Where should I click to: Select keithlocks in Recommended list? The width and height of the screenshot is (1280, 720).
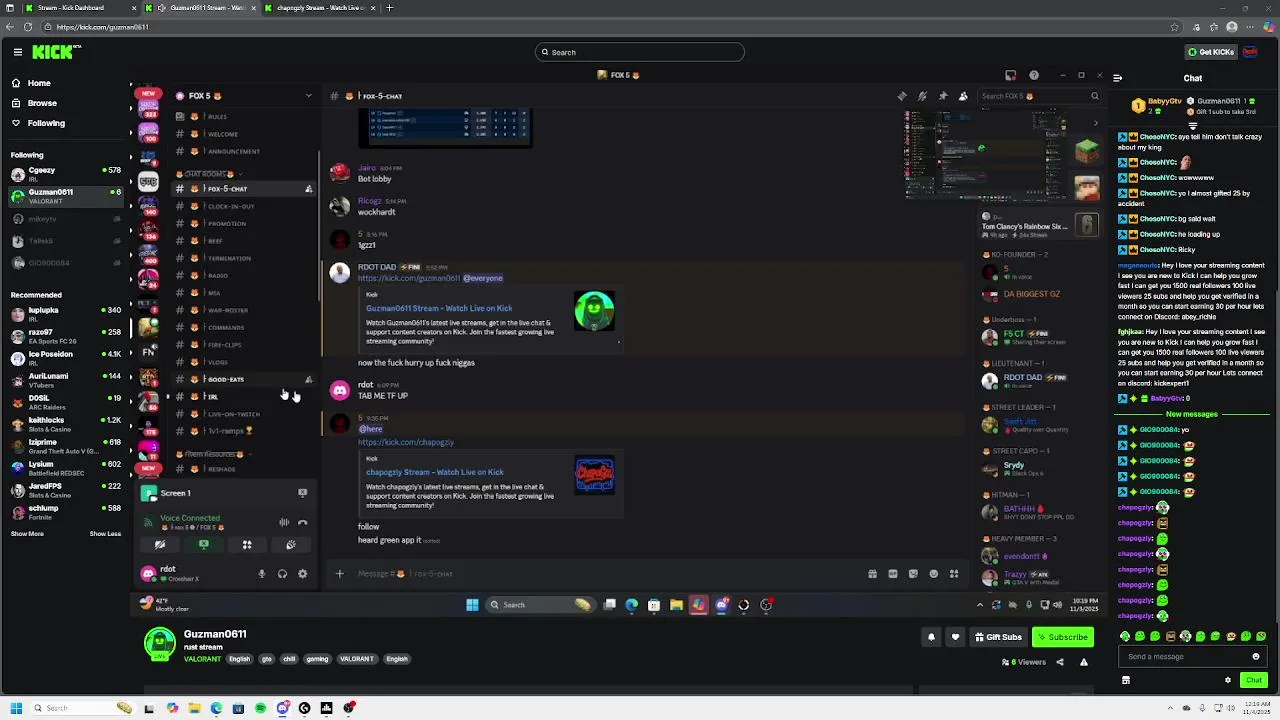65,424
